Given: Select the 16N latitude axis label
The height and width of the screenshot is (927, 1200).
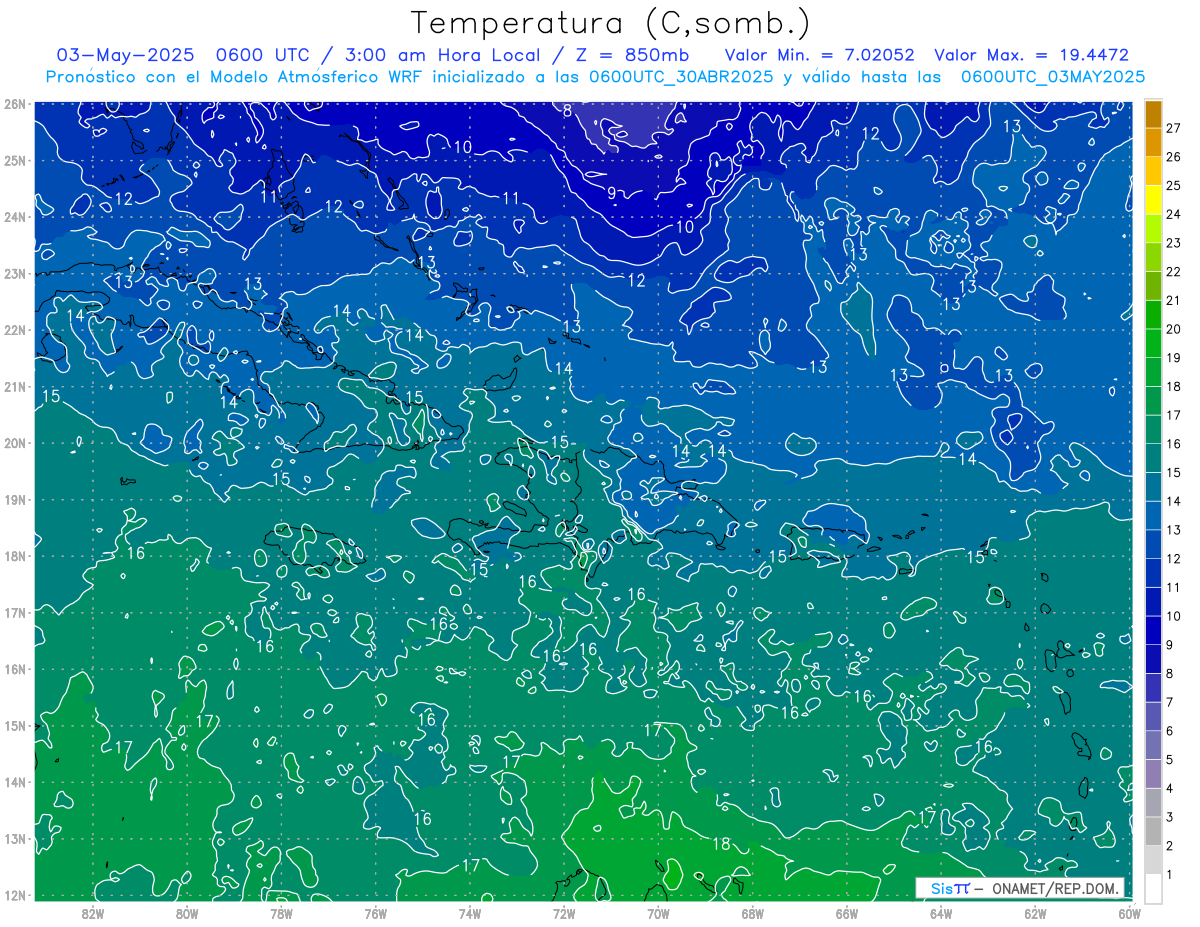Looking at the screenshot, I should coord(14,669).
